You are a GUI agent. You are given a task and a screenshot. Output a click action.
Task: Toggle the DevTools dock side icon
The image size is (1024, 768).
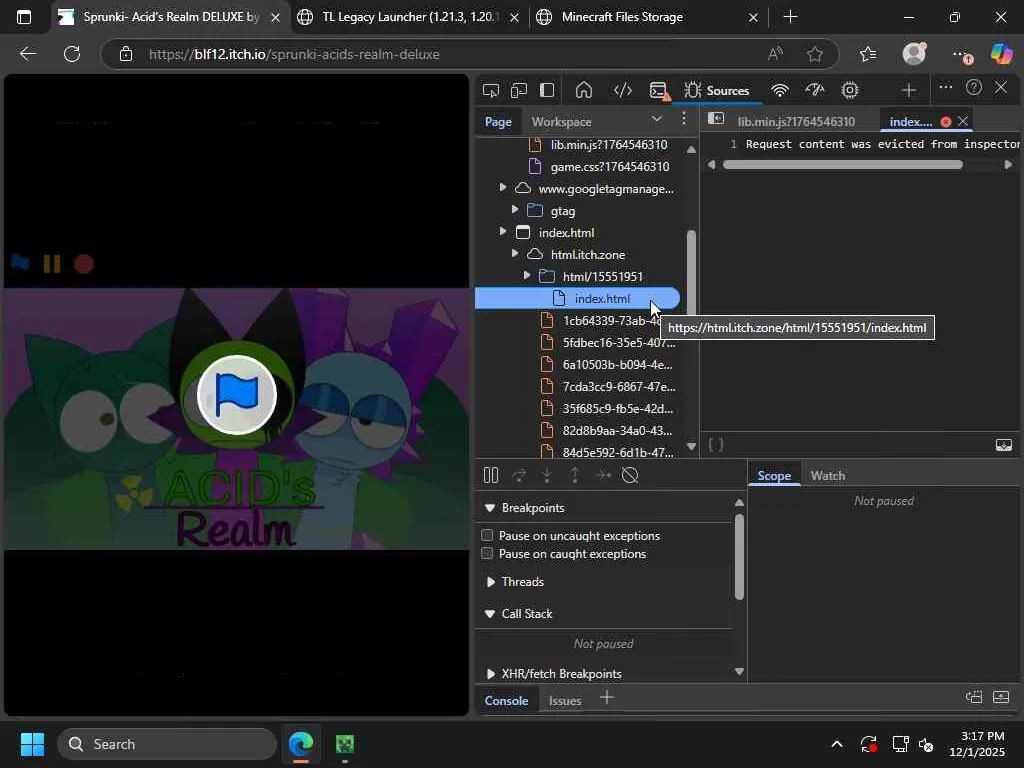547,90
